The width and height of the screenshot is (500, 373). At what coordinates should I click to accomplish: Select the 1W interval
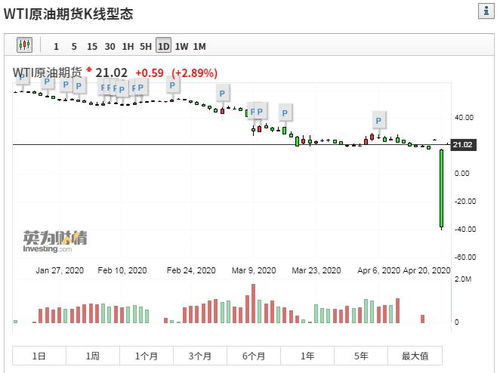(182, 46)
